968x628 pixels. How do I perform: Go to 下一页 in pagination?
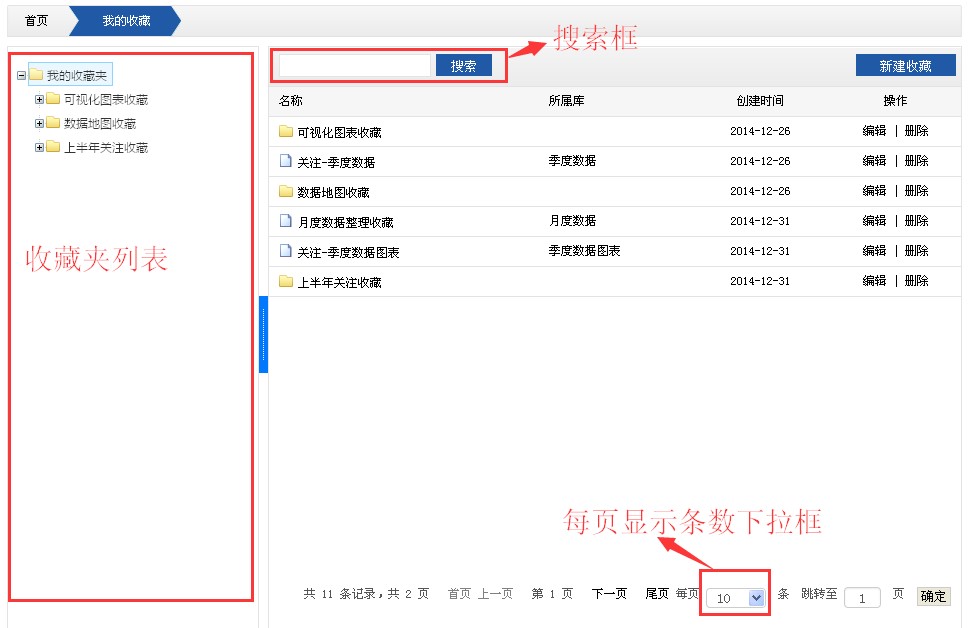[609, 593]
